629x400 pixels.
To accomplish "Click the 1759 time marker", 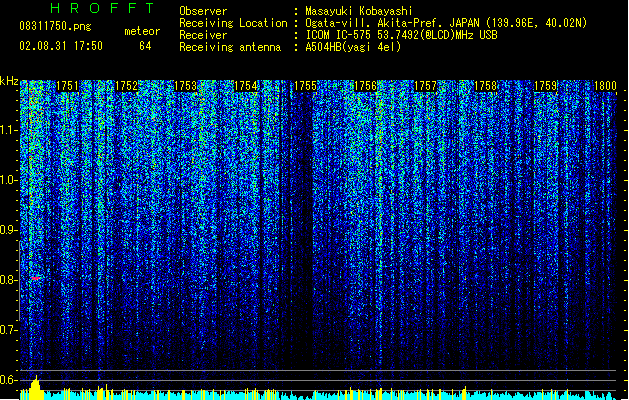I will point(545,86).
